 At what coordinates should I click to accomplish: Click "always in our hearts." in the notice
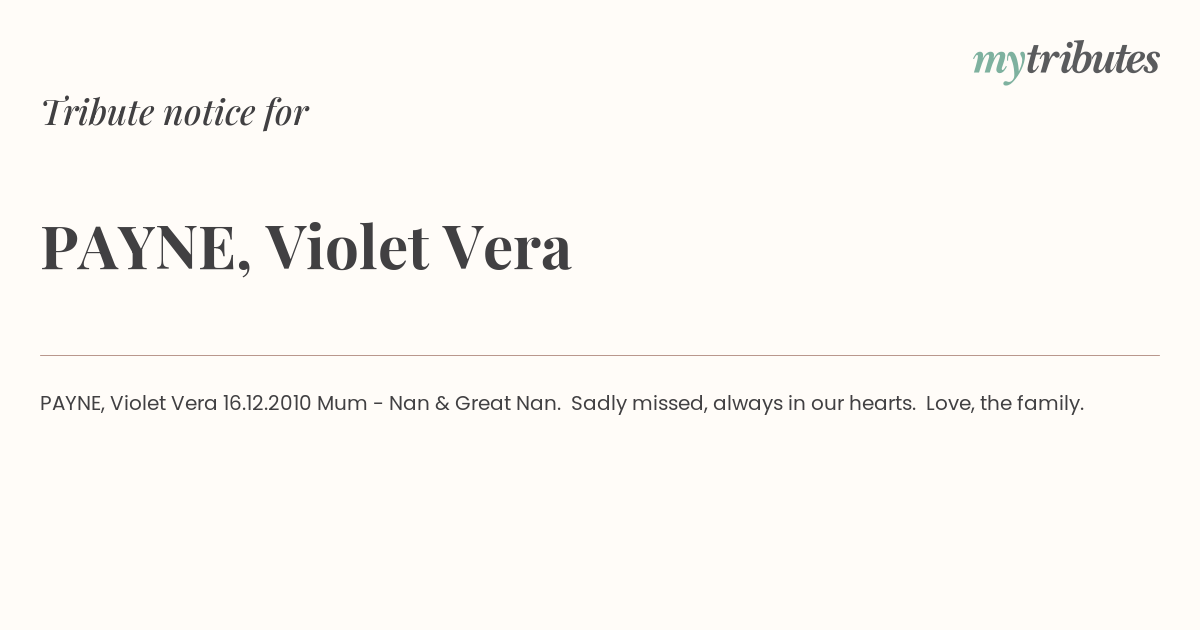click(x=815, y=404)
